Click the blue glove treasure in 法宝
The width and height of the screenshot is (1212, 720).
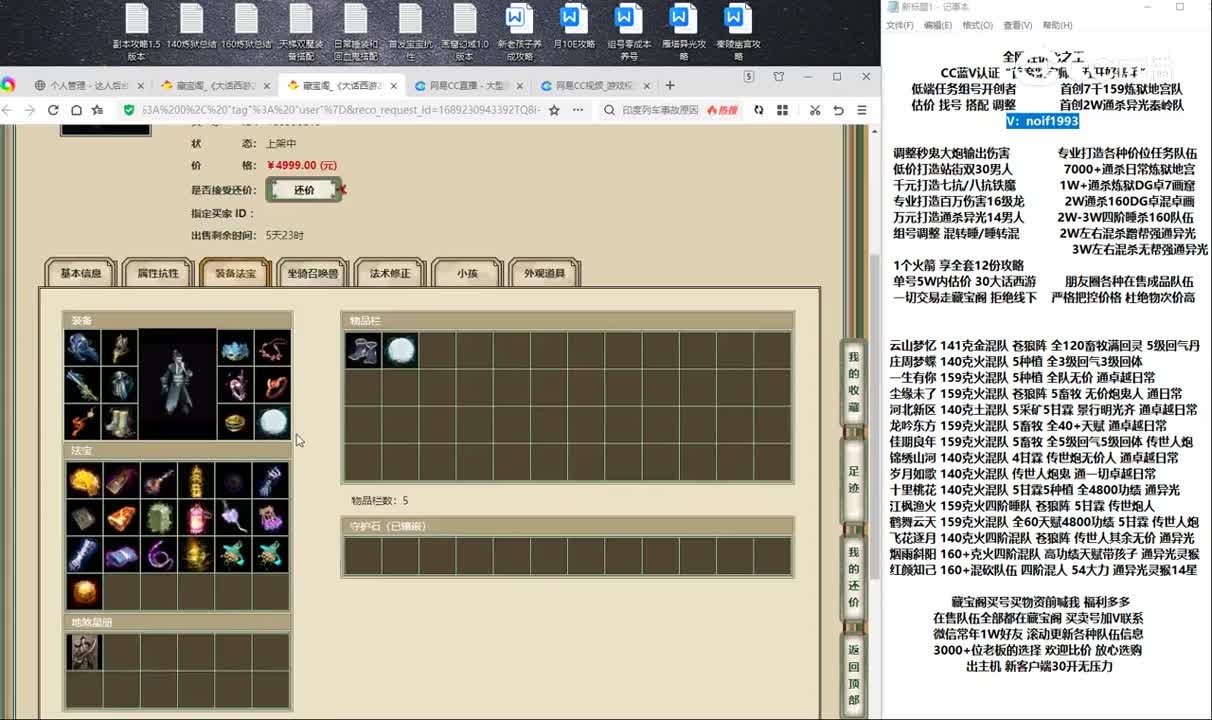point(269,481)
